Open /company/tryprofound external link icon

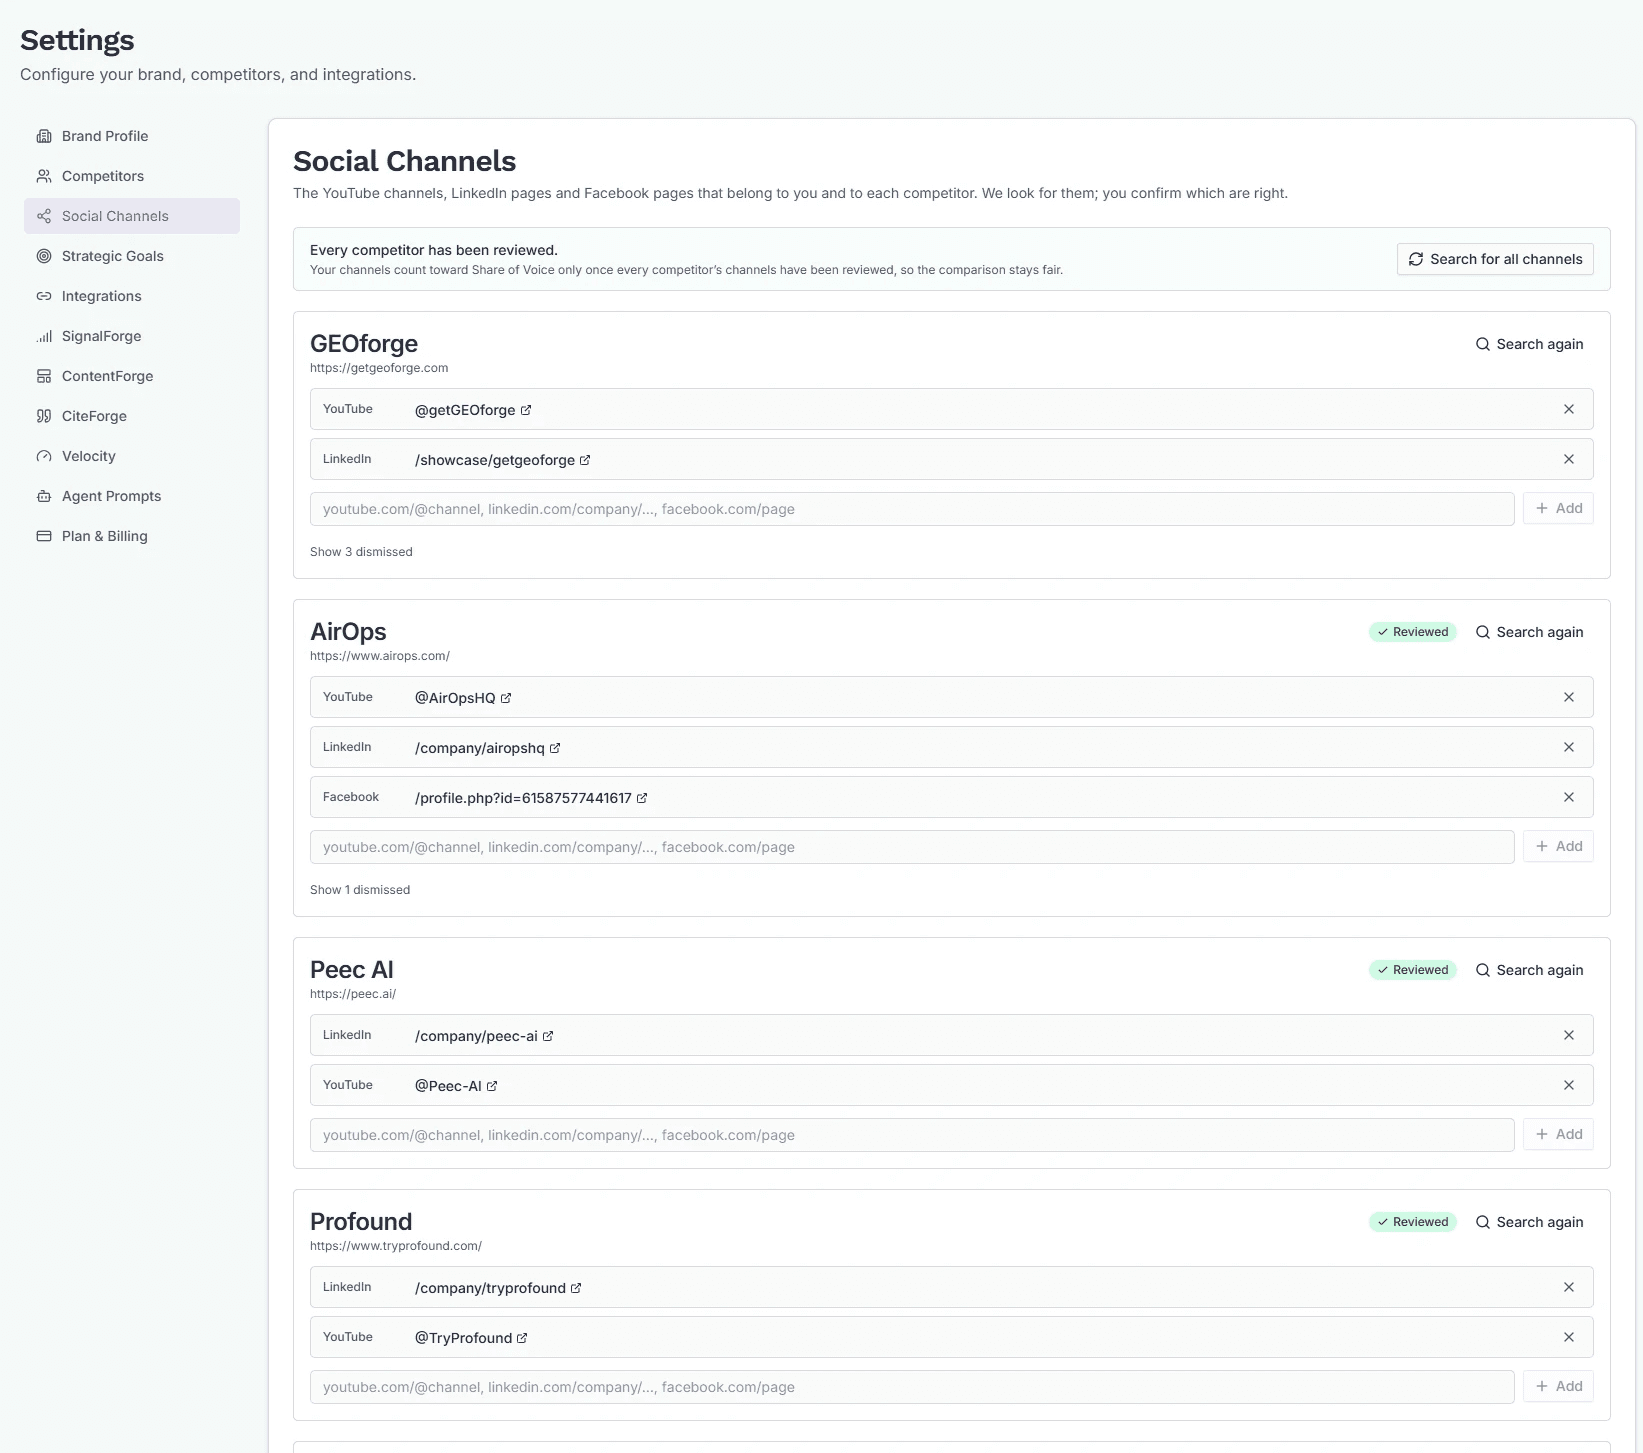click(x=576, y=1288)
